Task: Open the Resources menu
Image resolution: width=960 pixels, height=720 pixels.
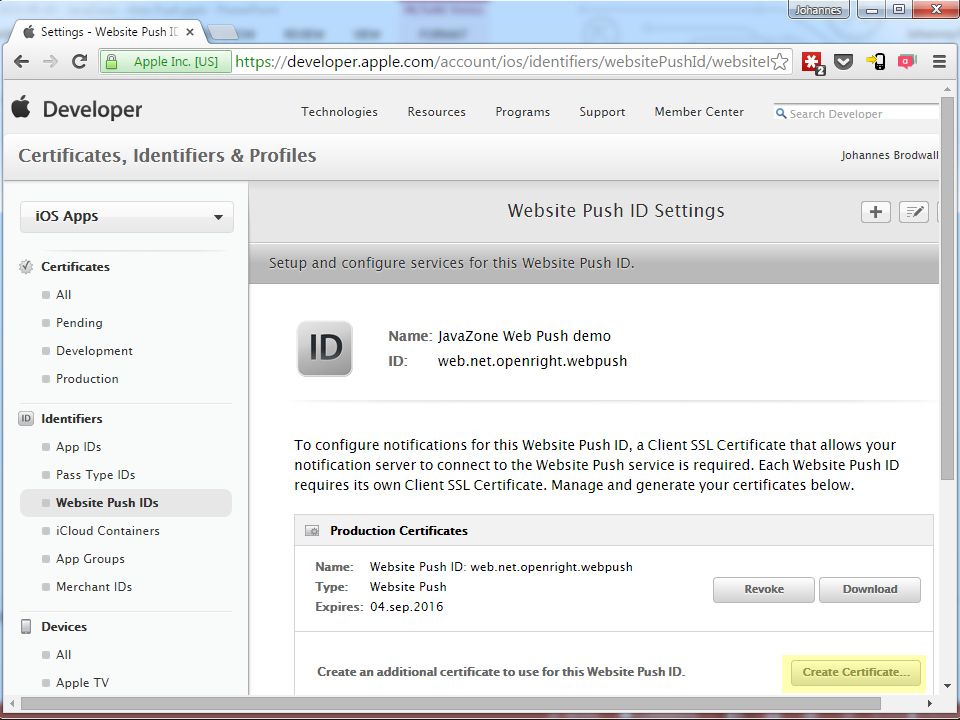Action: point(437,112)
